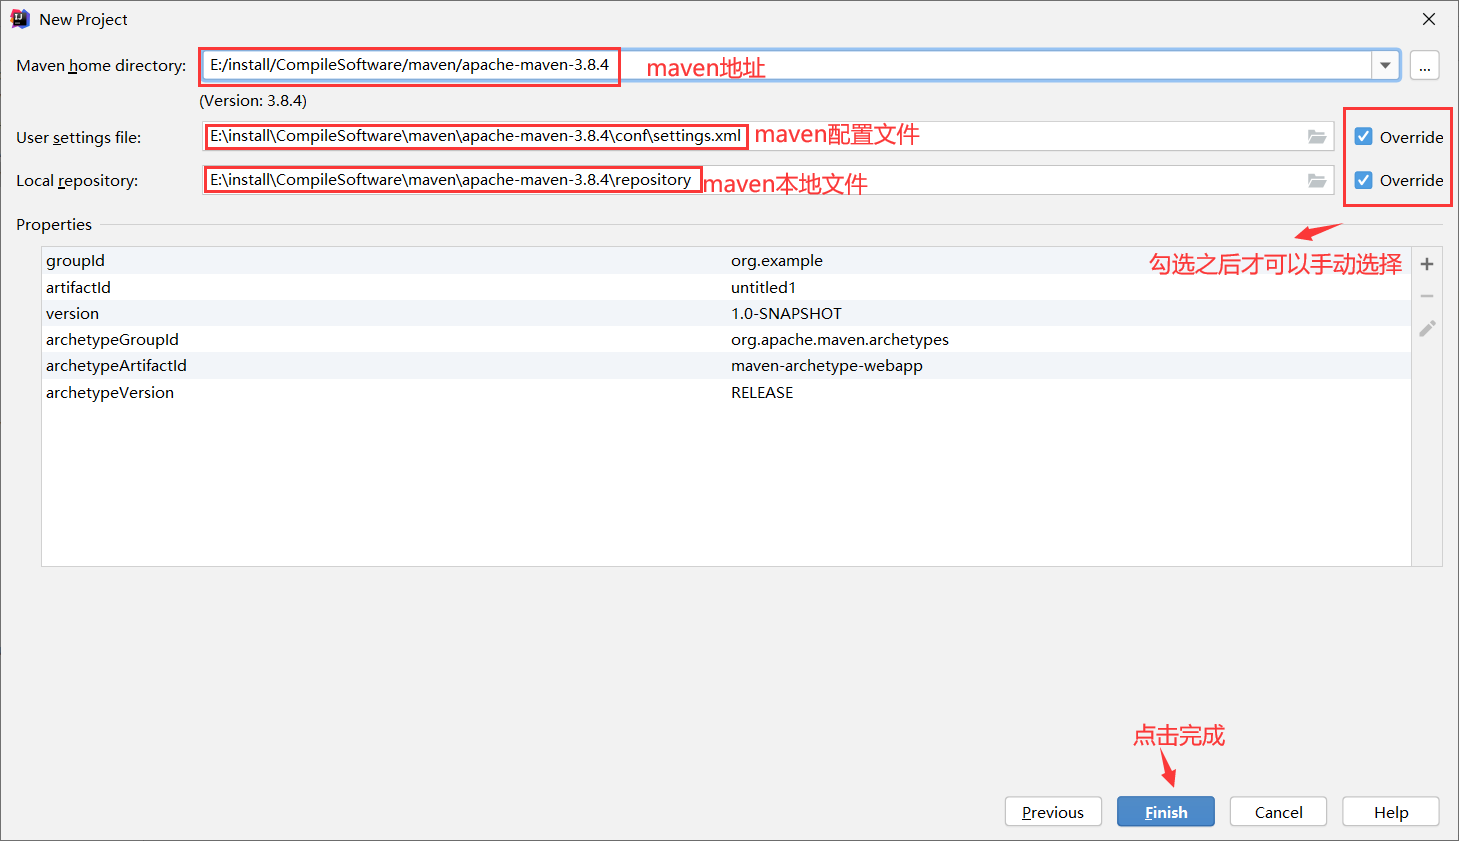Click the remove property minus icon
1459x841 pixels.
pos(1427,296)
